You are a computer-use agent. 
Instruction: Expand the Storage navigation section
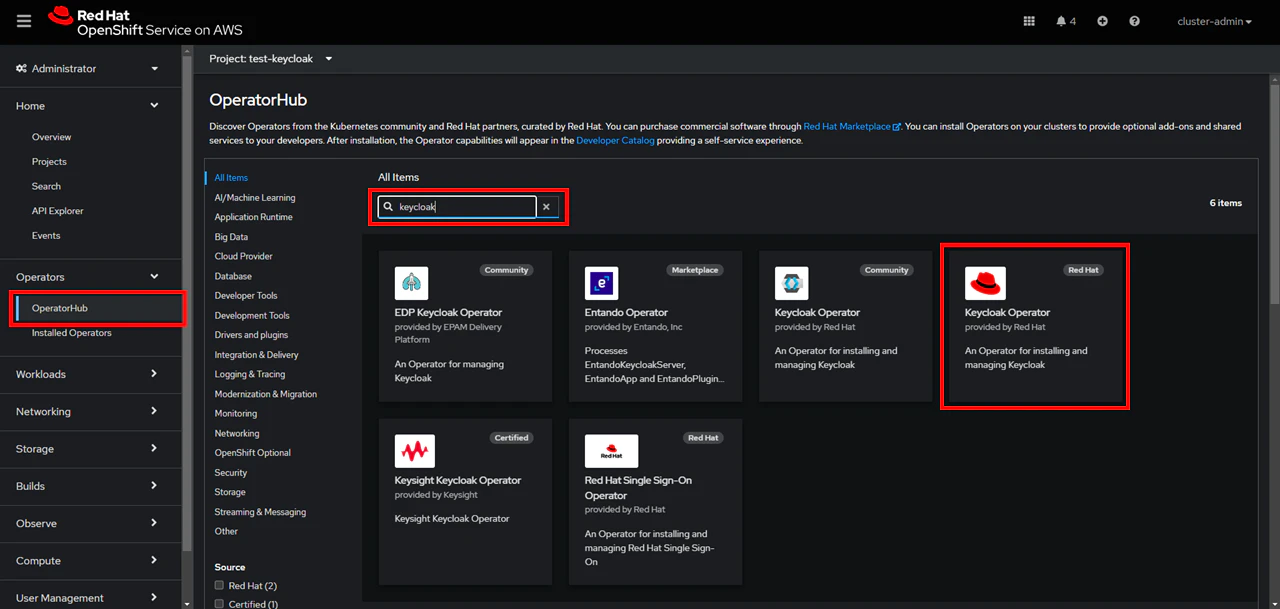click(x=90, y=449)
